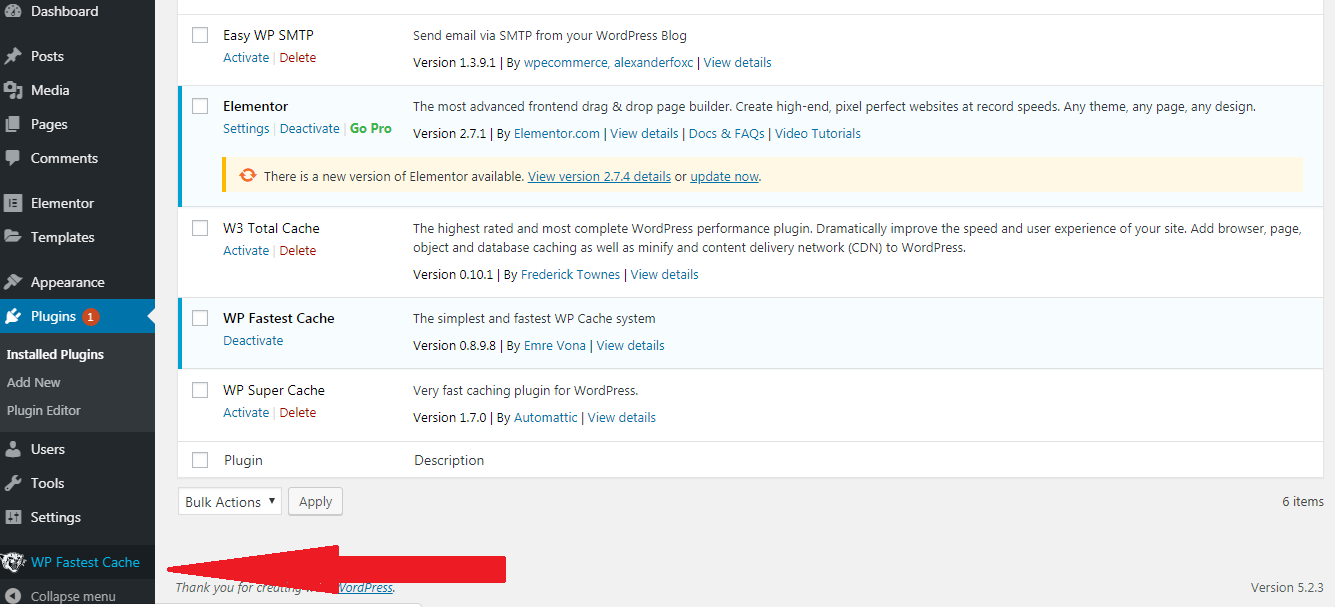Open the Emre Vona author link
This screenshot has width=1335, height=607.
click(557, 345)
